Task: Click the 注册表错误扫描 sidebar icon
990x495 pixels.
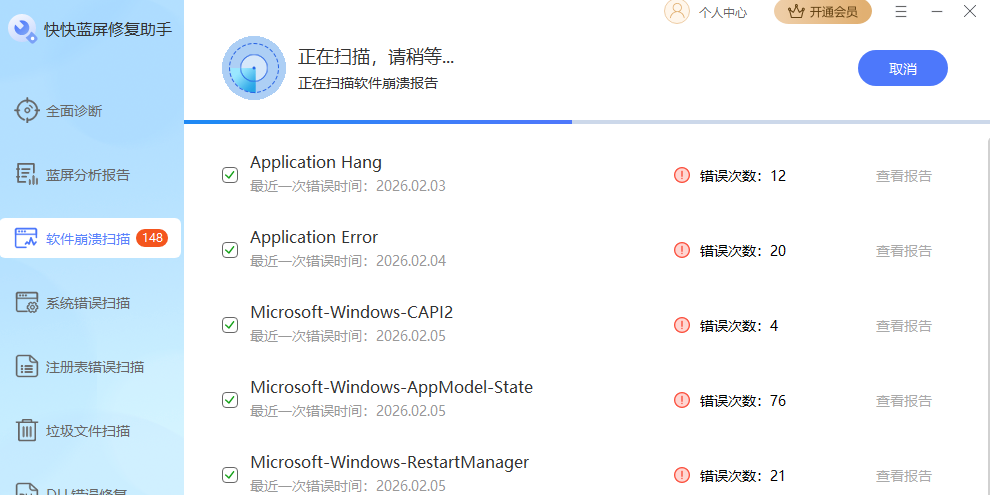Action: click(27, 367)
